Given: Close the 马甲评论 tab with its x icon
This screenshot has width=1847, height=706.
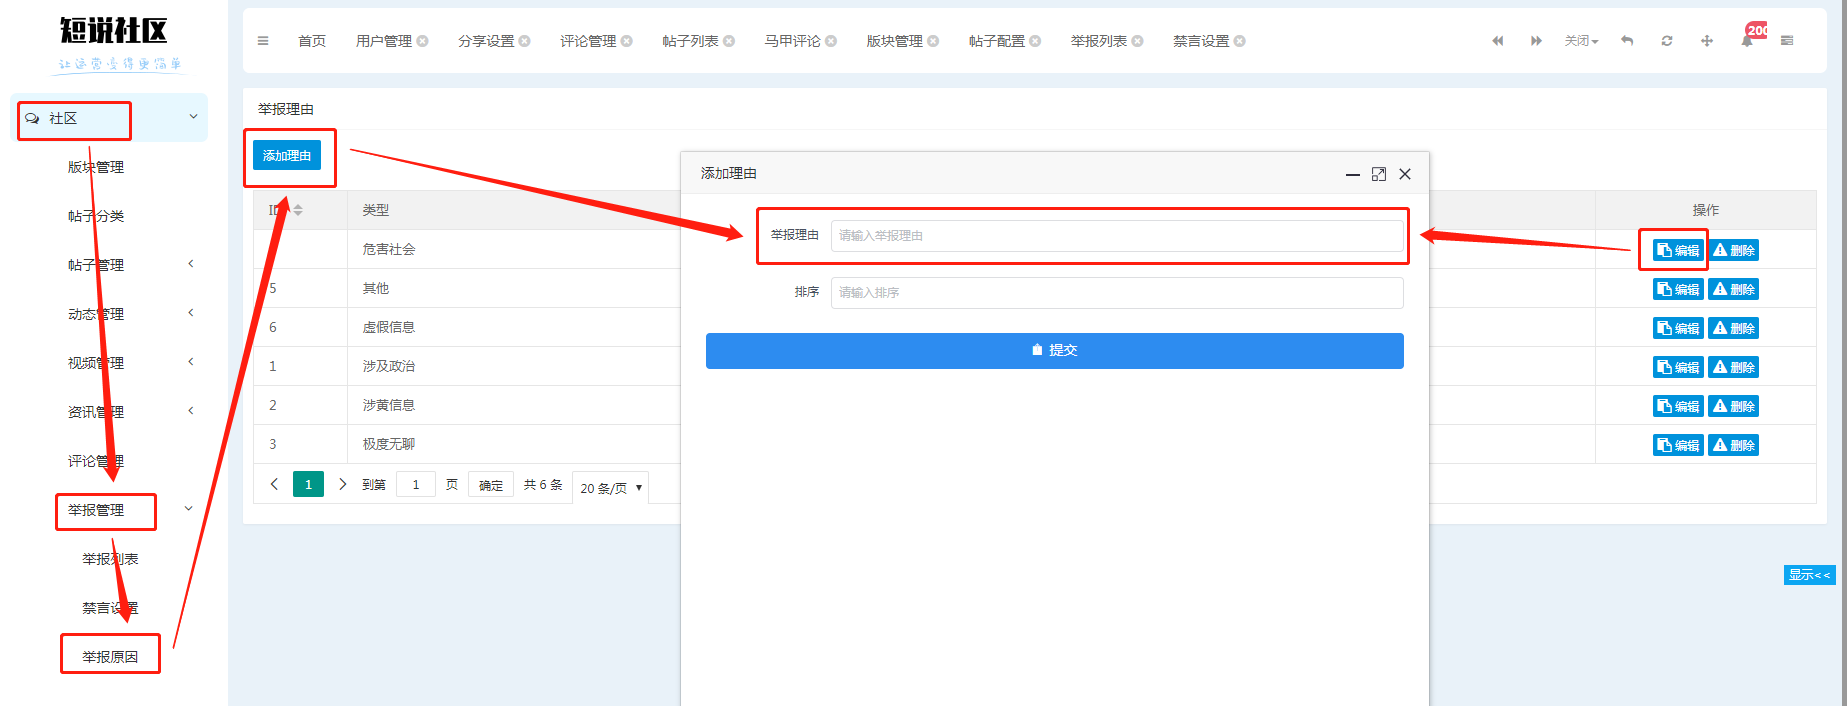Looking at the screenshot, I should 831,41.
